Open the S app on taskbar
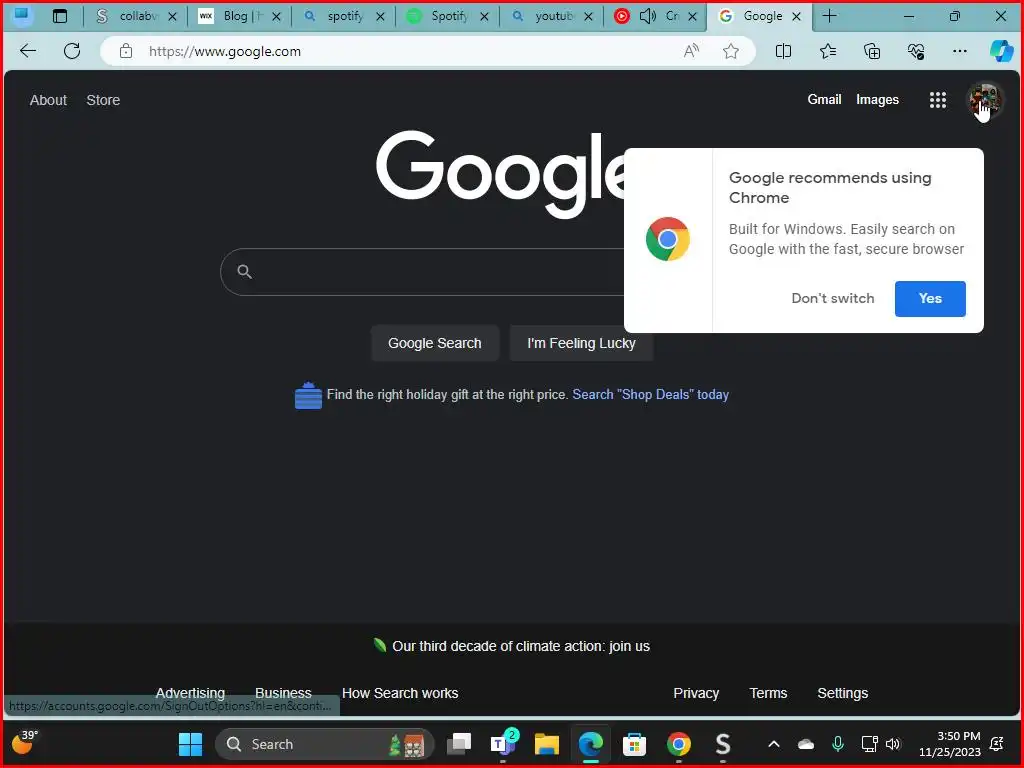This screenshot has width=1024, height=768. [x=722, y=744]
